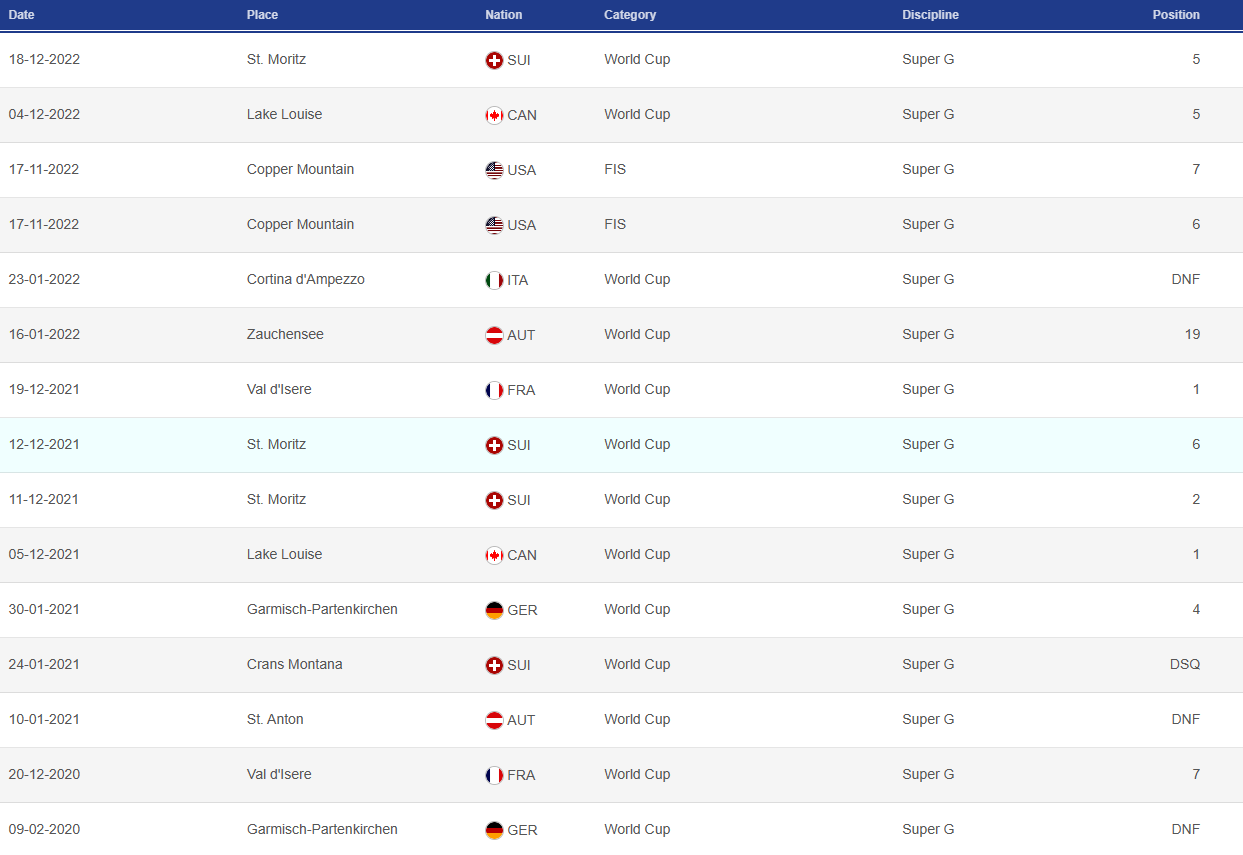
Task: Select Garmisch-Partenkirchen in the 30-01-2021 row
Action: 322,609
